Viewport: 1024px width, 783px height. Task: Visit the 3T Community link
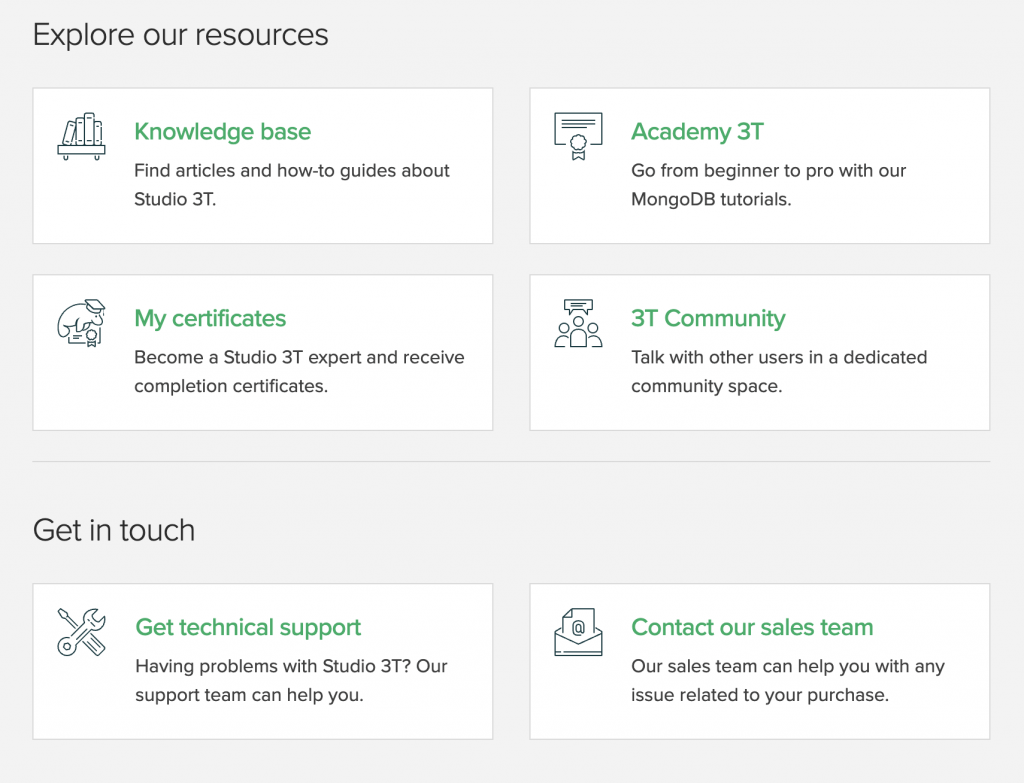[708, 318]
